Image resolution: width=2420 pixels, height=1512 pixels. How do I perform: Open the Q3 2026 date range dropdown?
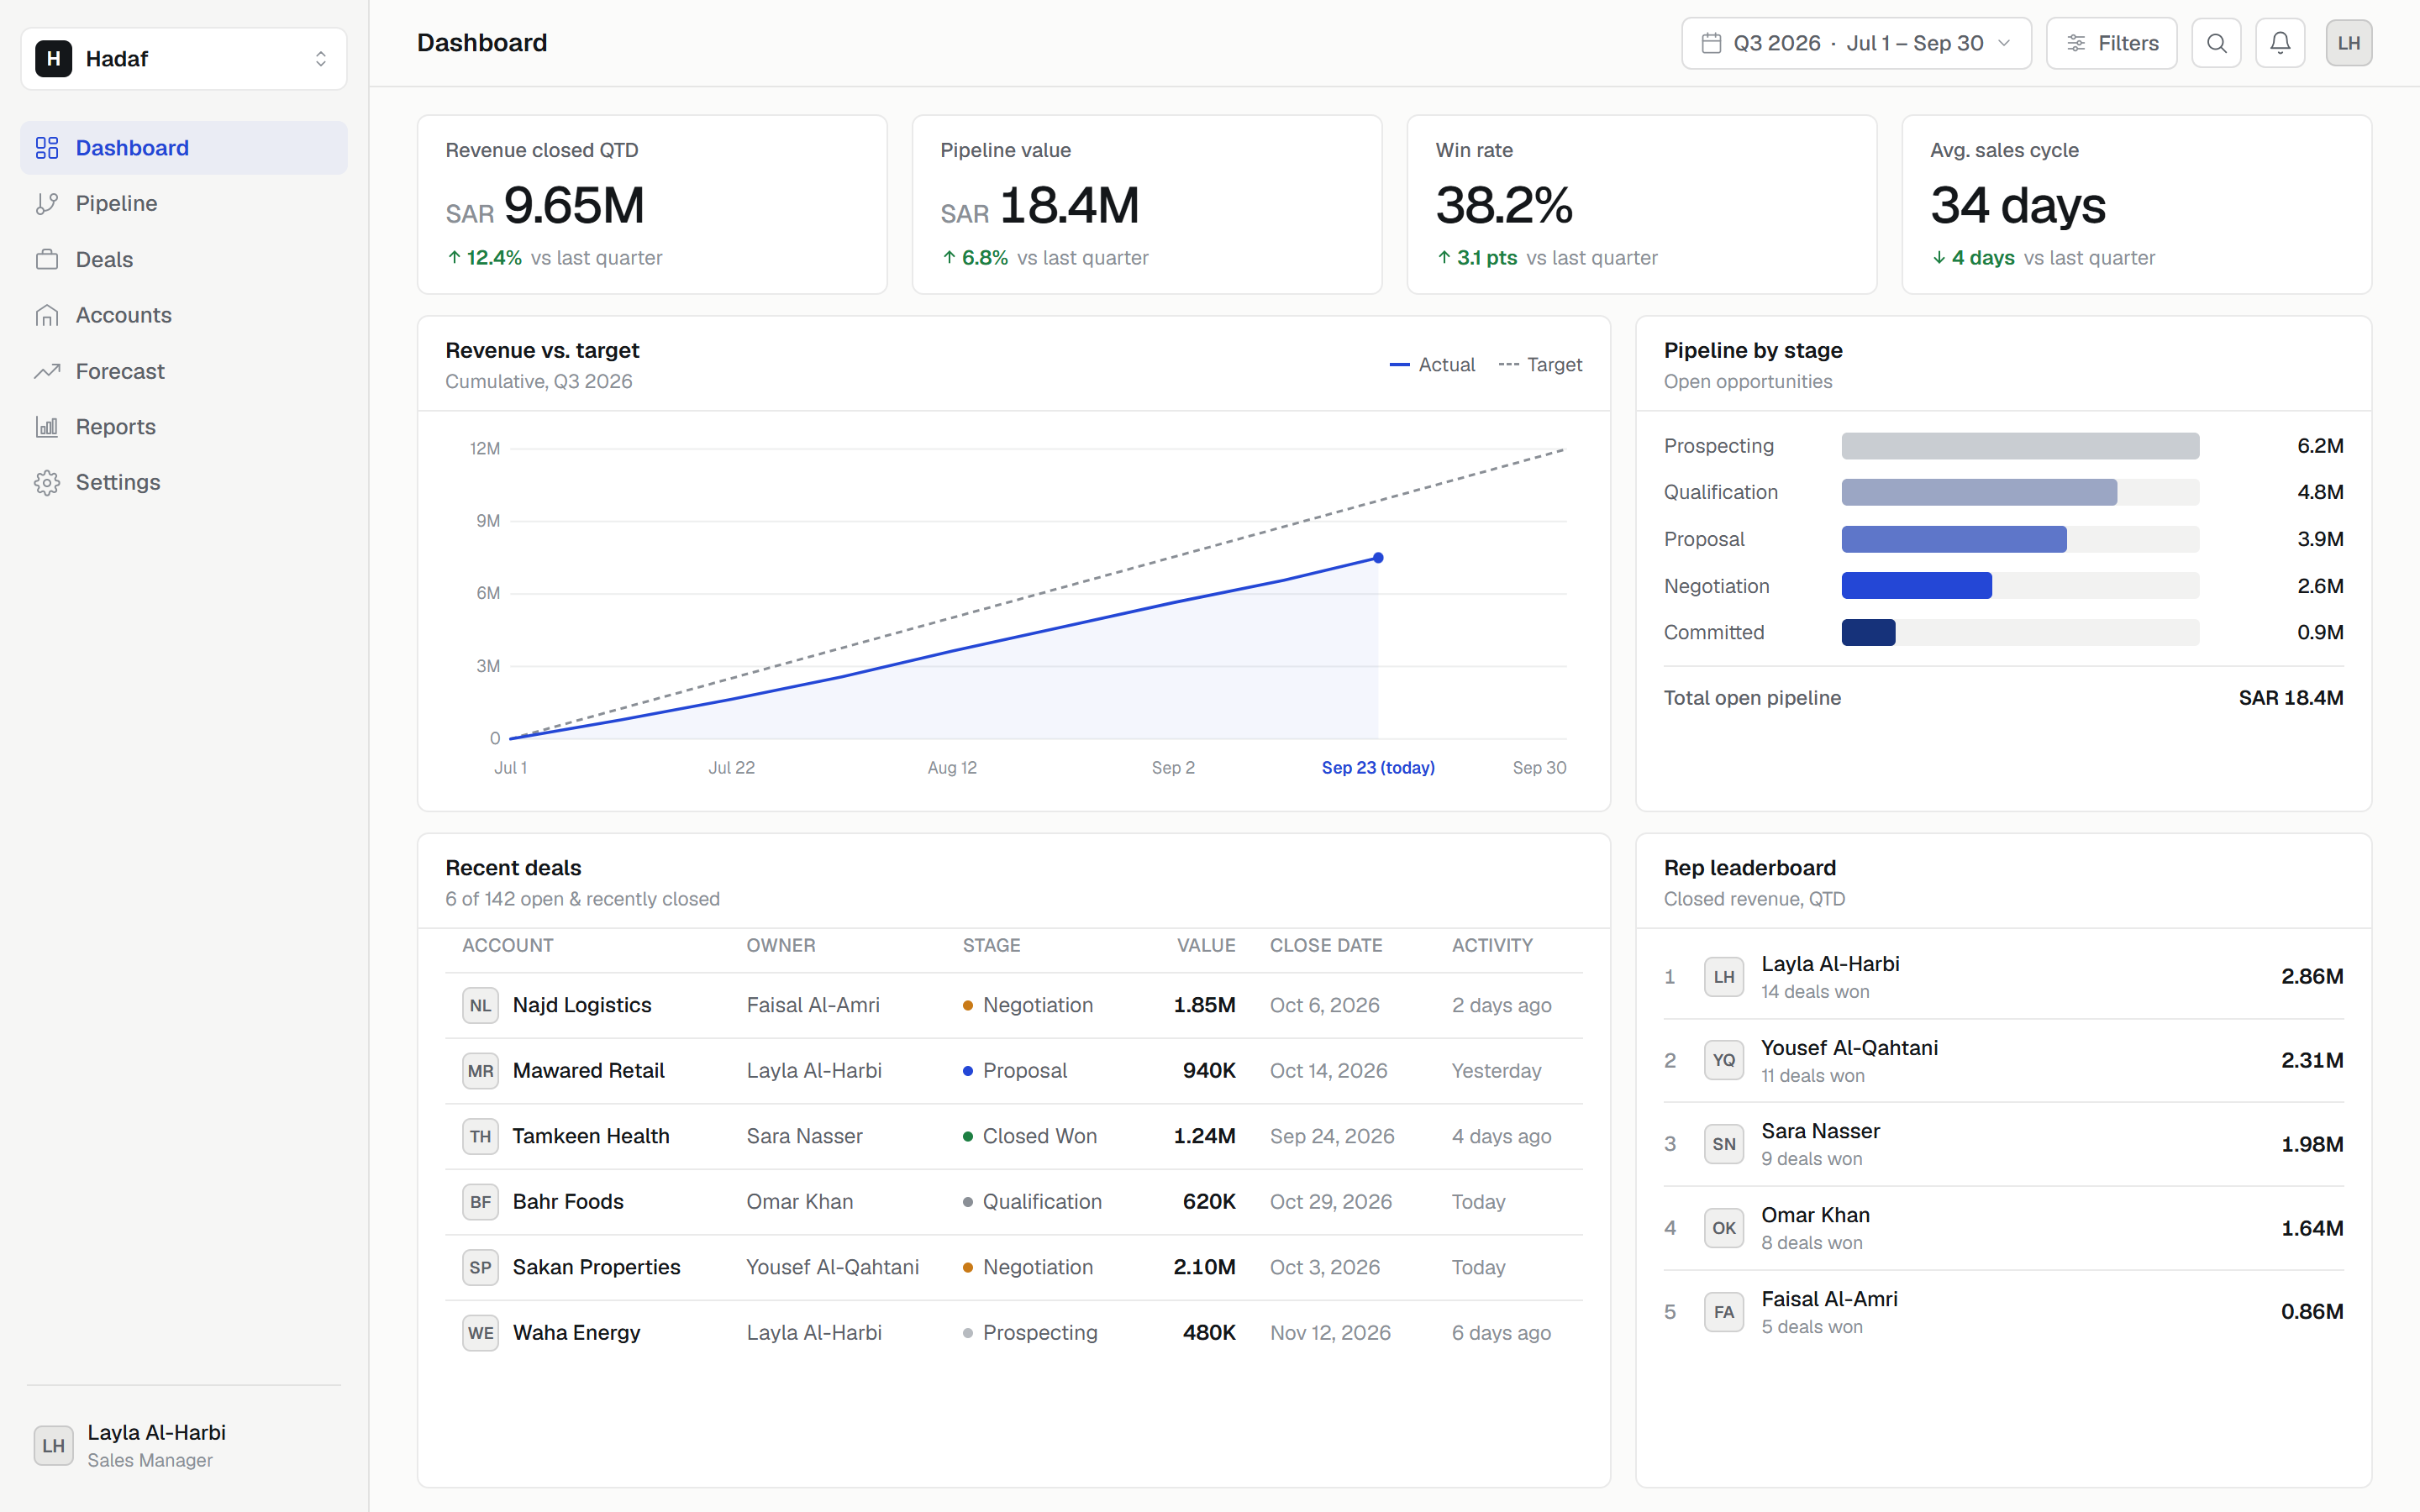(x=1856, y=43)
